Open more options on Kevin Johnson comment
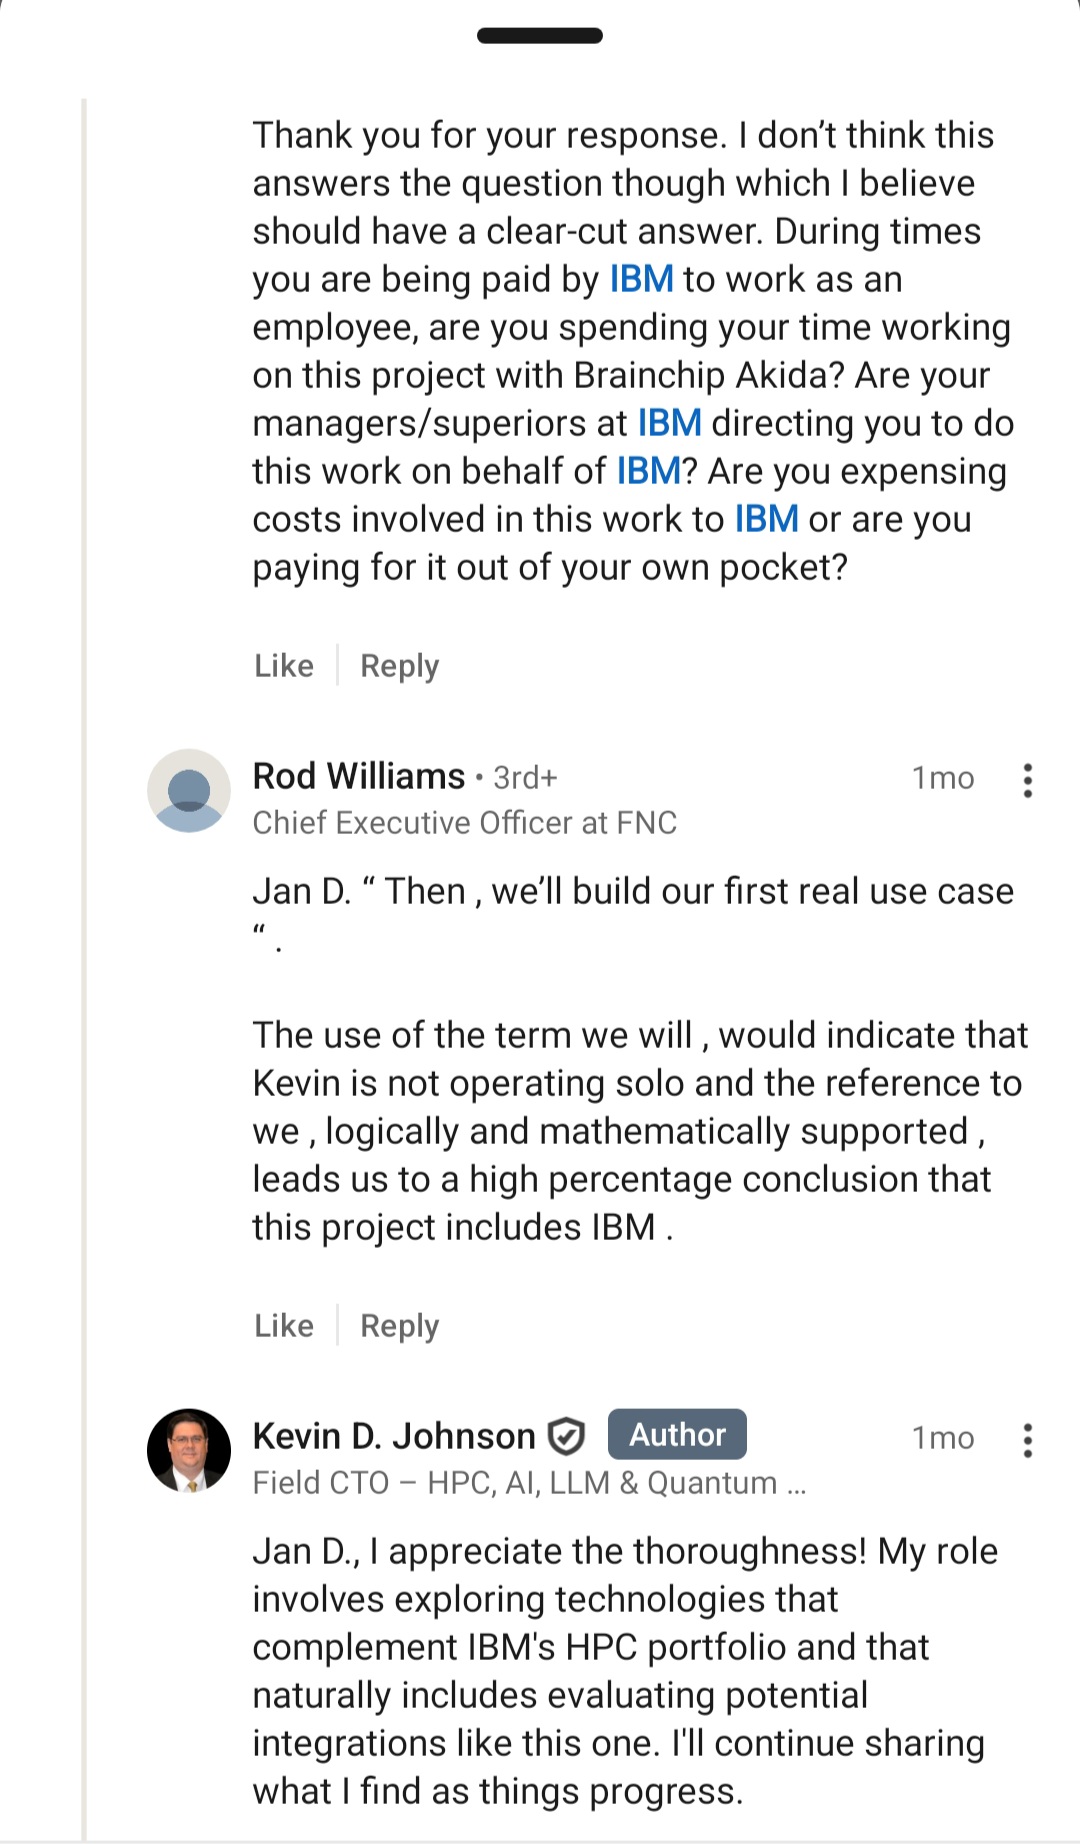The image size is (1080, 1844). point(1027,1440)
